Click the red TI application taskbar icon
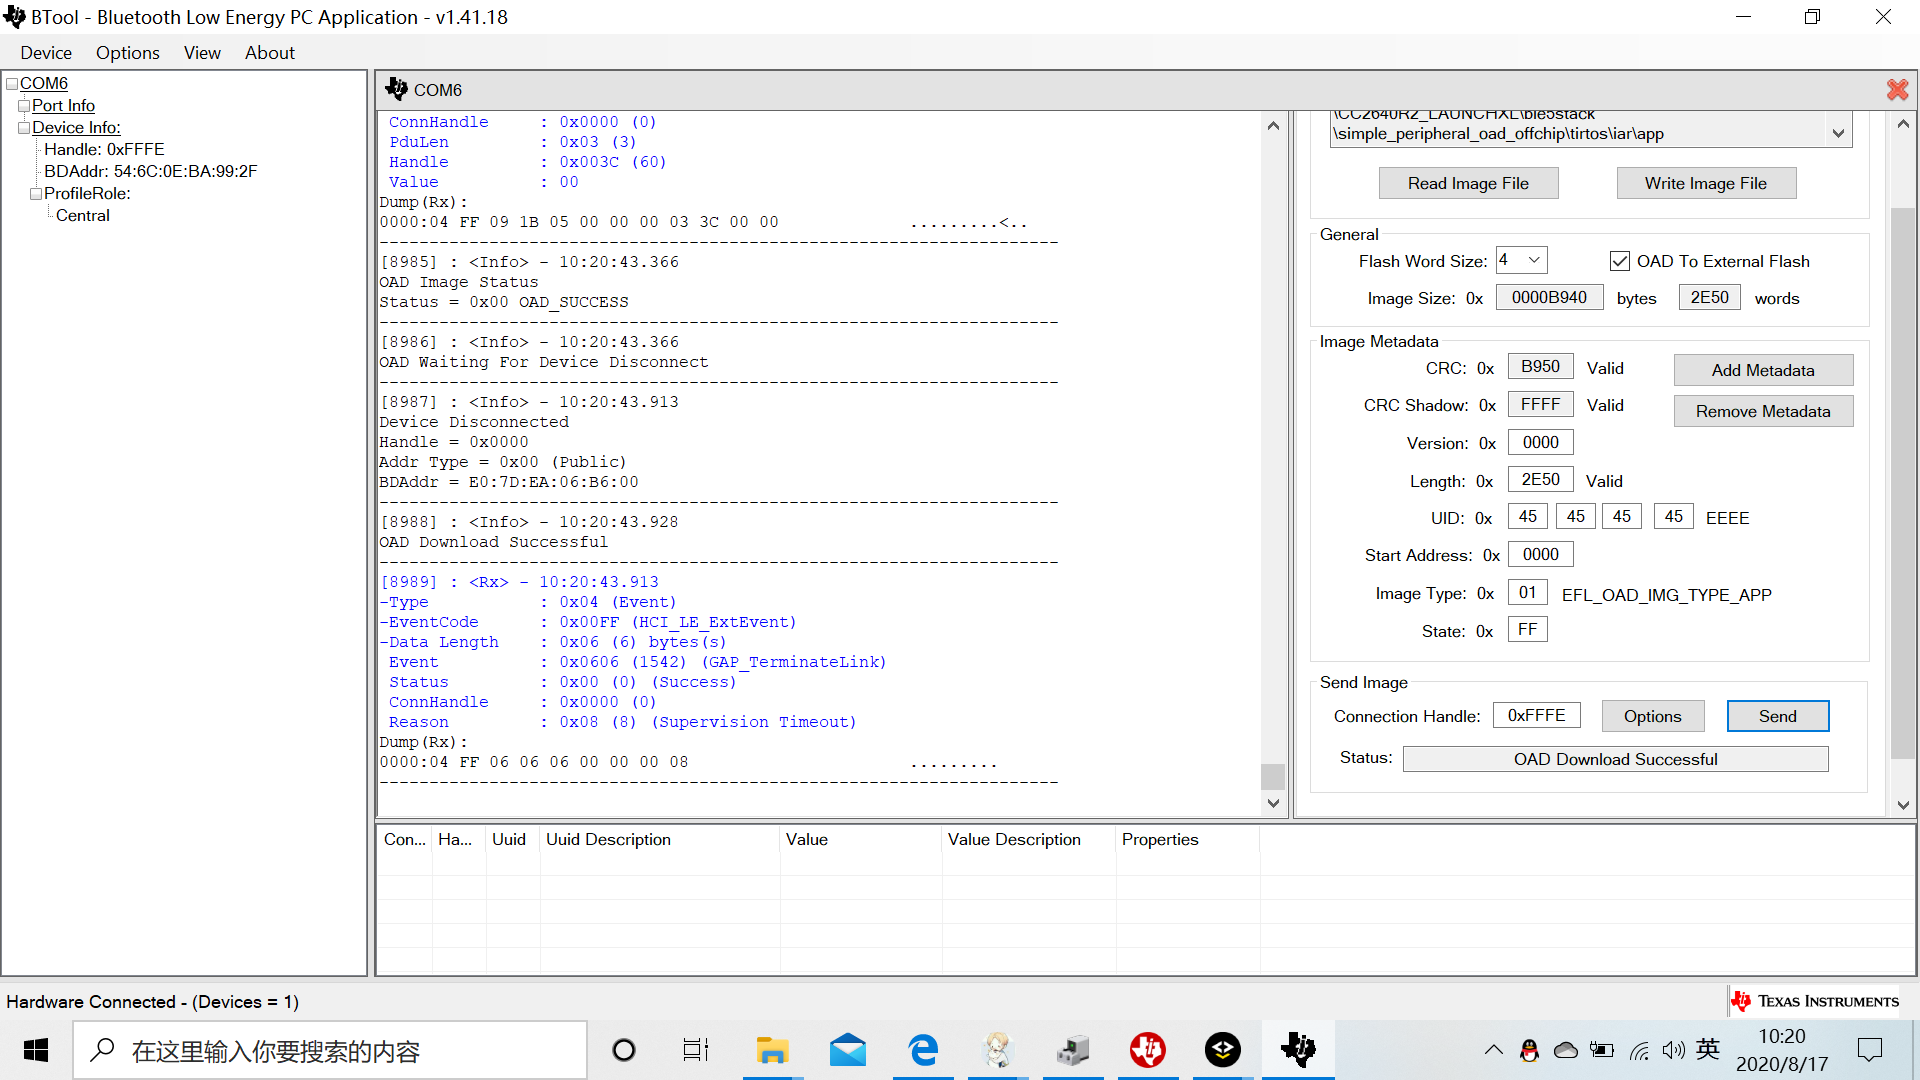This screenshot has height=1080, width=1920. click(x=1147, y=1050)
